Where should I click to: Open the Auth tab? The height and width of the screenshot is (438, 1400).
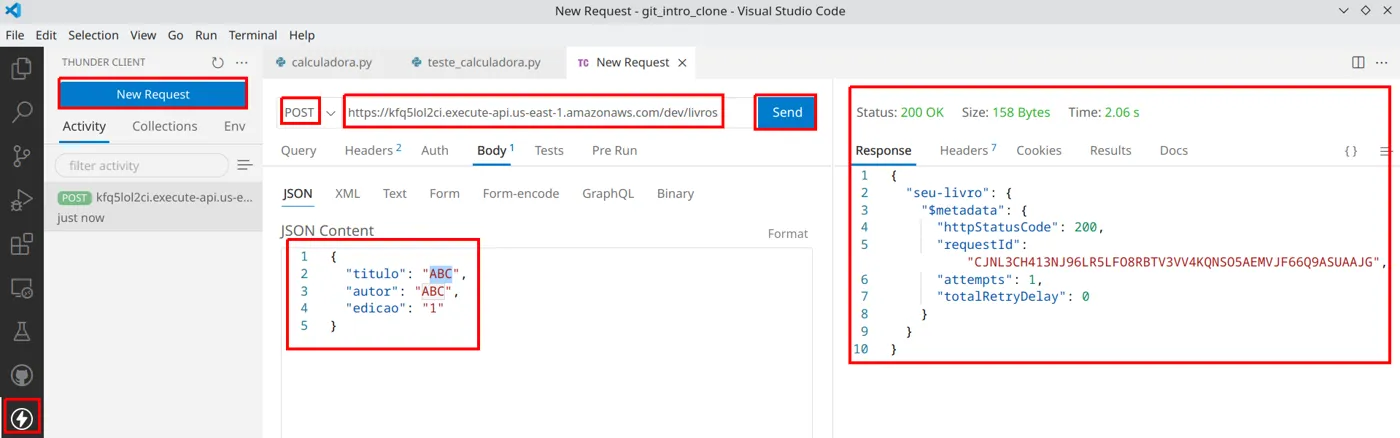pos(434,151)
